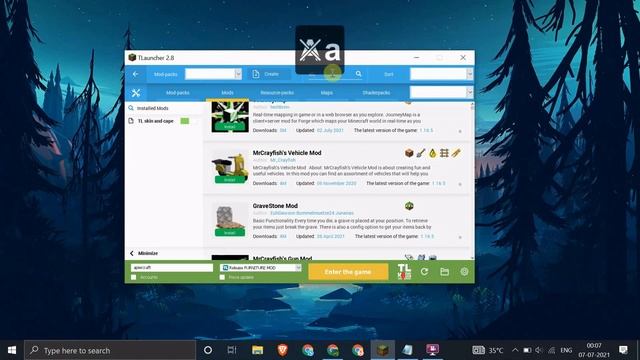640x360 pixels.
Task: Click the GraveStone Mod title
Action: [275, 206]
